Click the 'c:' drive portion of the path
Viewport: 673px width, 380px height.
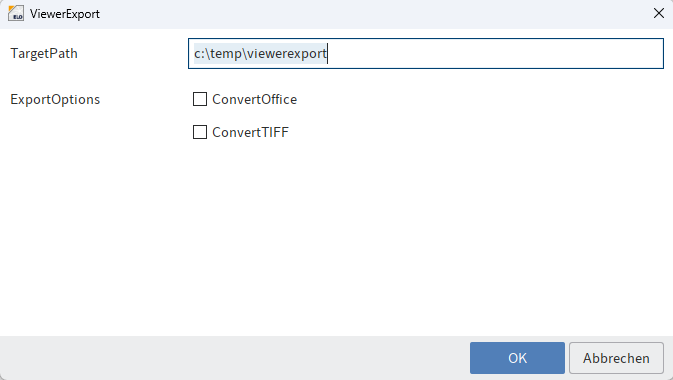point(199,54)
